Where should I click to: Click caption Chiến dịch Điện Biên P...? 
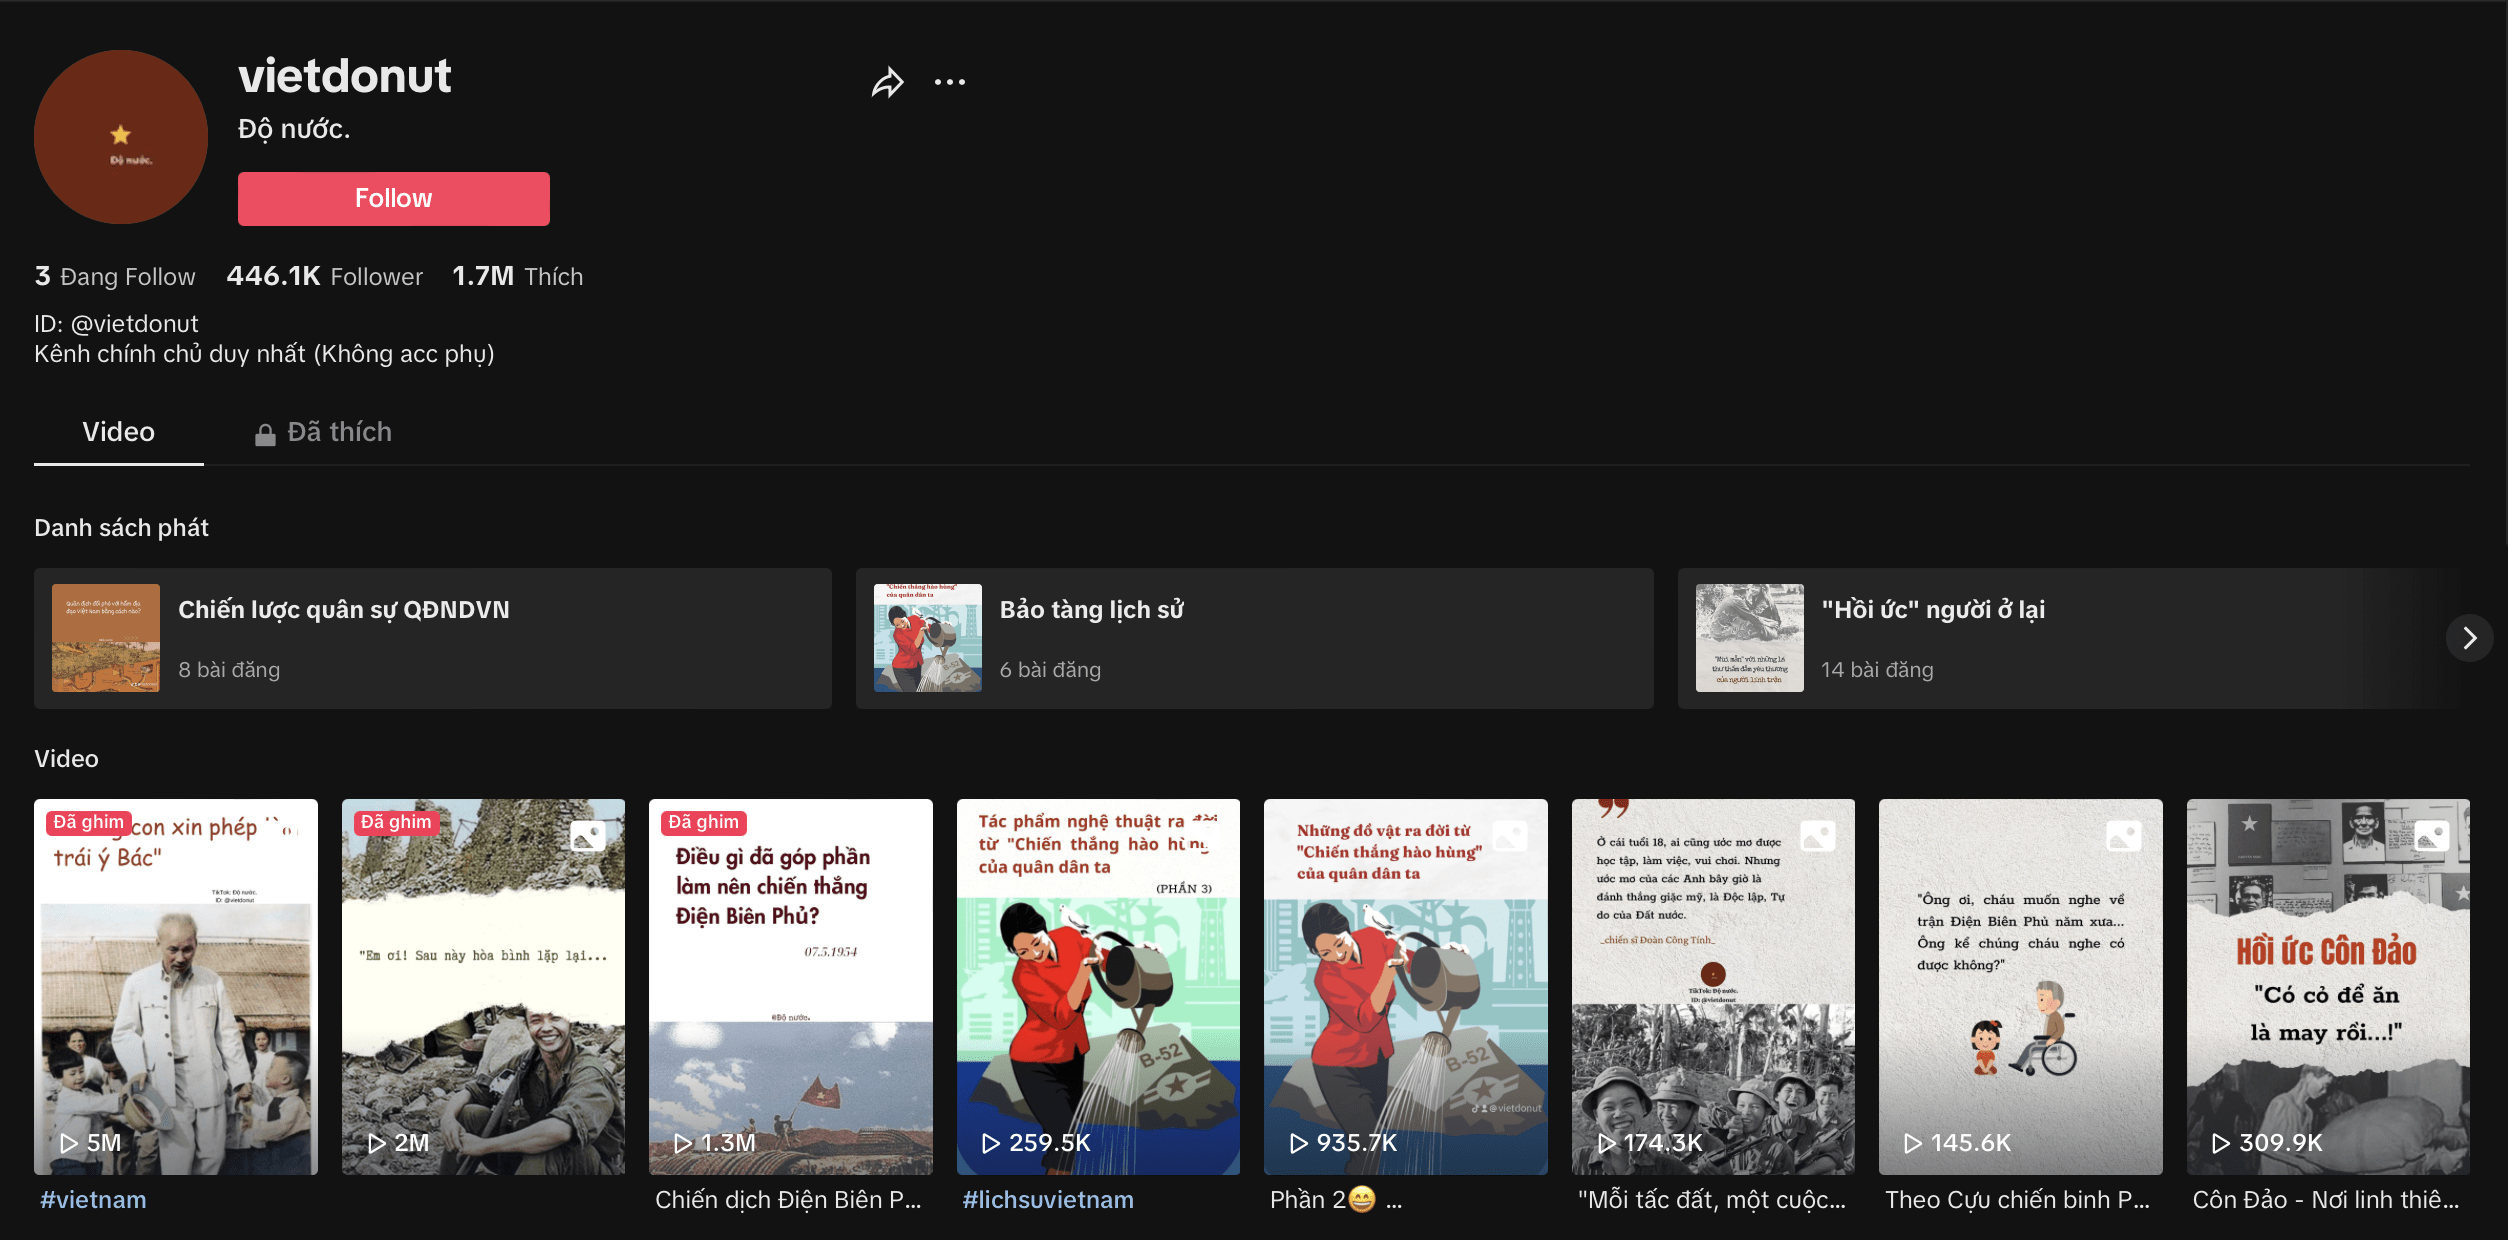tap(788, 1200)
